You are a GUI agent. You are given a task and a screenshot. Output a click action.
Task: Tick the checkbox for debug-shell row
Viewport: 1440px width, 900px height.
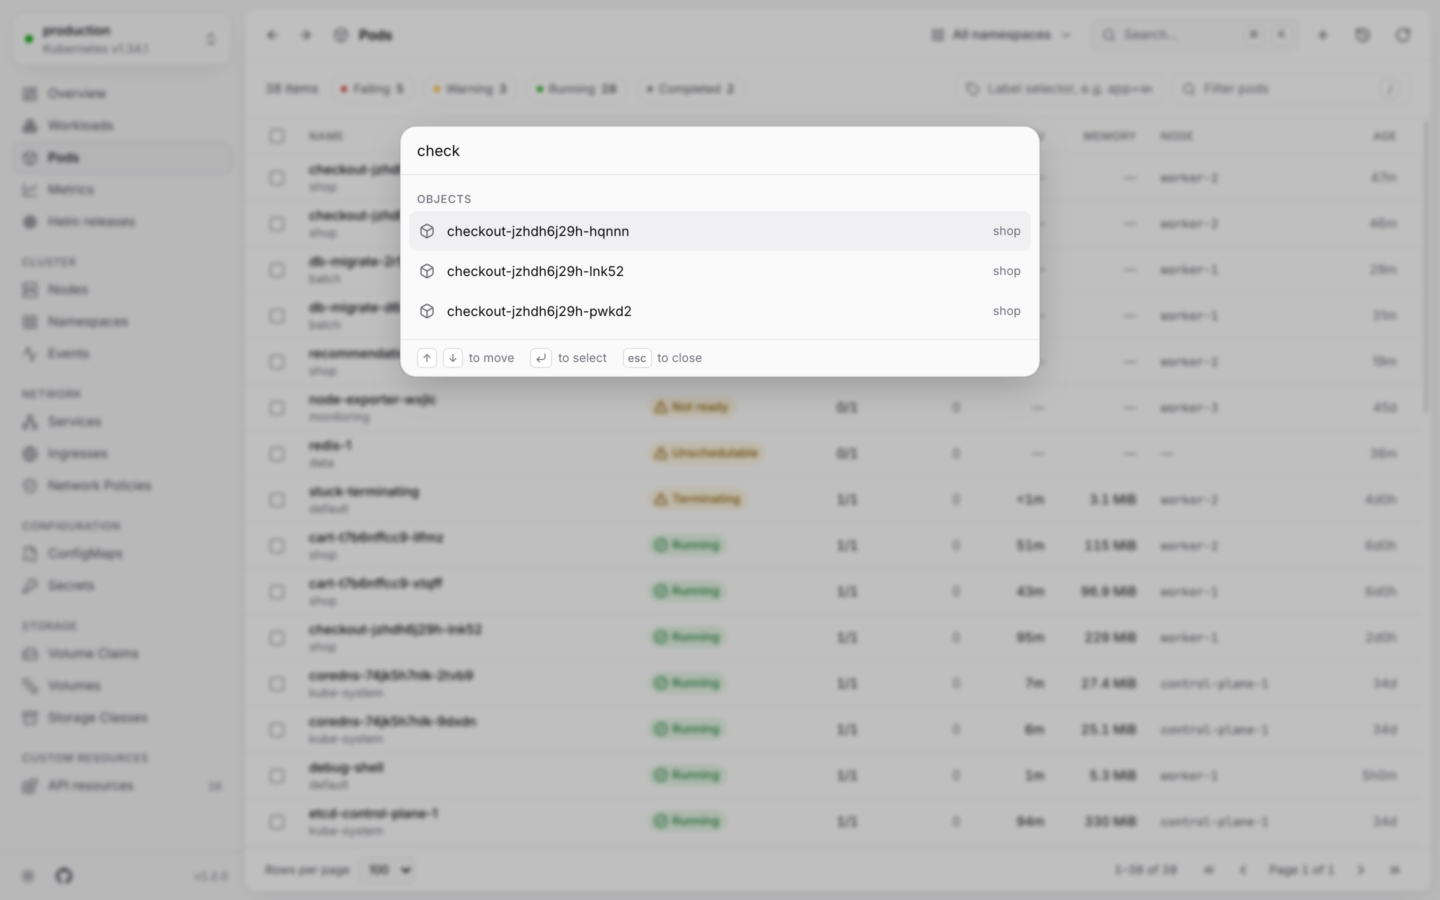point(277,776)
